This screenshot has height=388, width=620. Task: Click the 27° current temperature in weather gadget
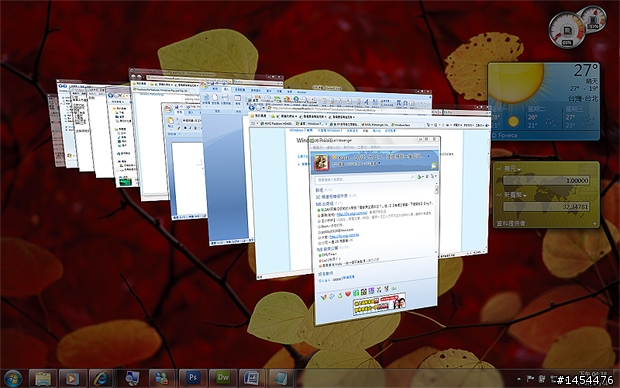[x=585, y=70]
